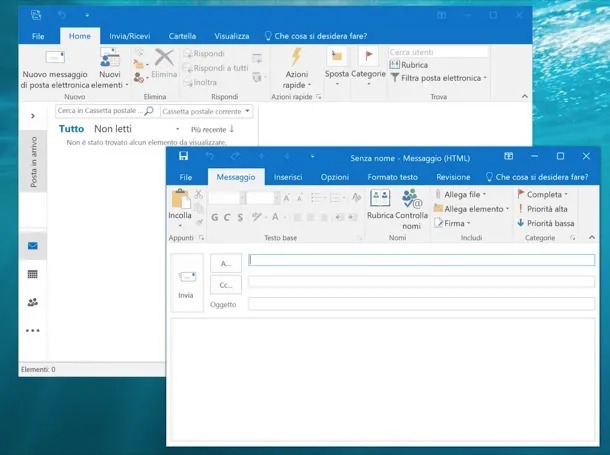Click the Mail envelope icon in sidebar
610x455 pixels.
(33, 246)
